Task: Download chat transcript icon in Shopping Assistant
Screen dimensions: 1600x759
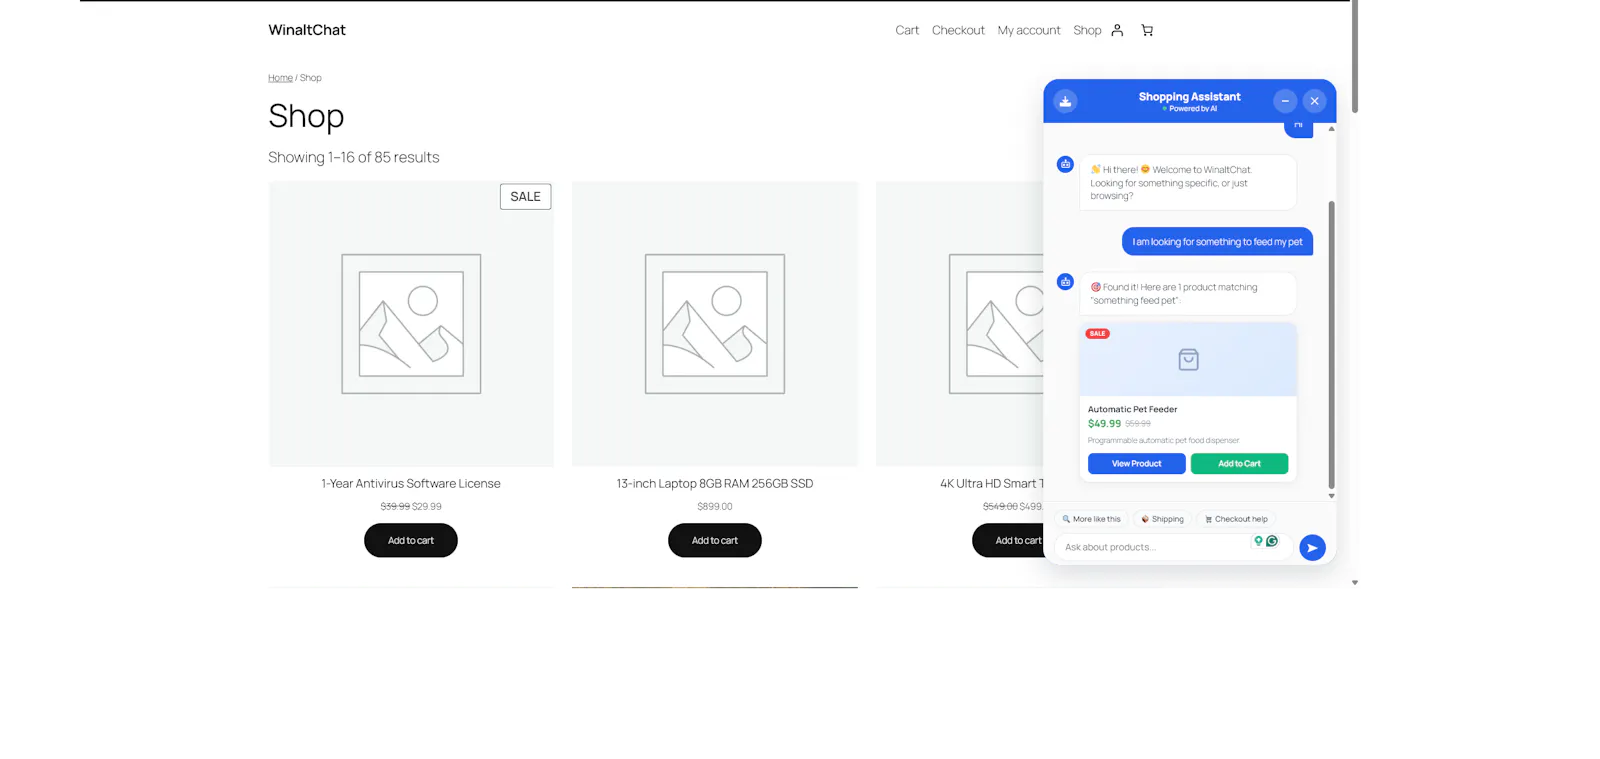Action: point(1065,101)
